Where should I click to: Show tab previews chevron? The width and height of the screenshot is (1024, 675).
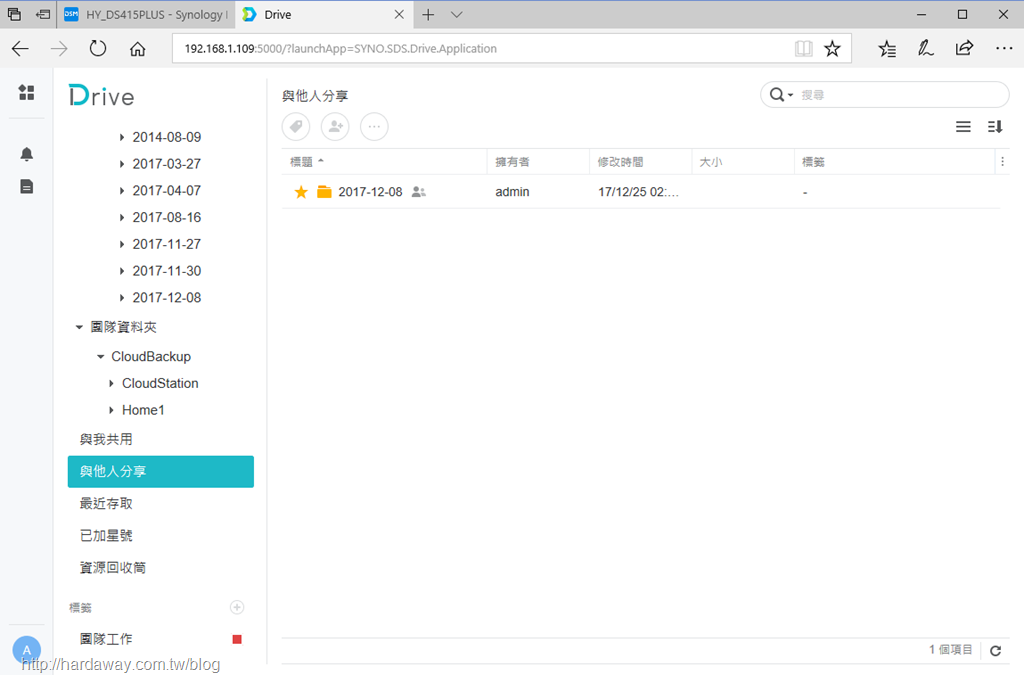click(x=457, y=14)
